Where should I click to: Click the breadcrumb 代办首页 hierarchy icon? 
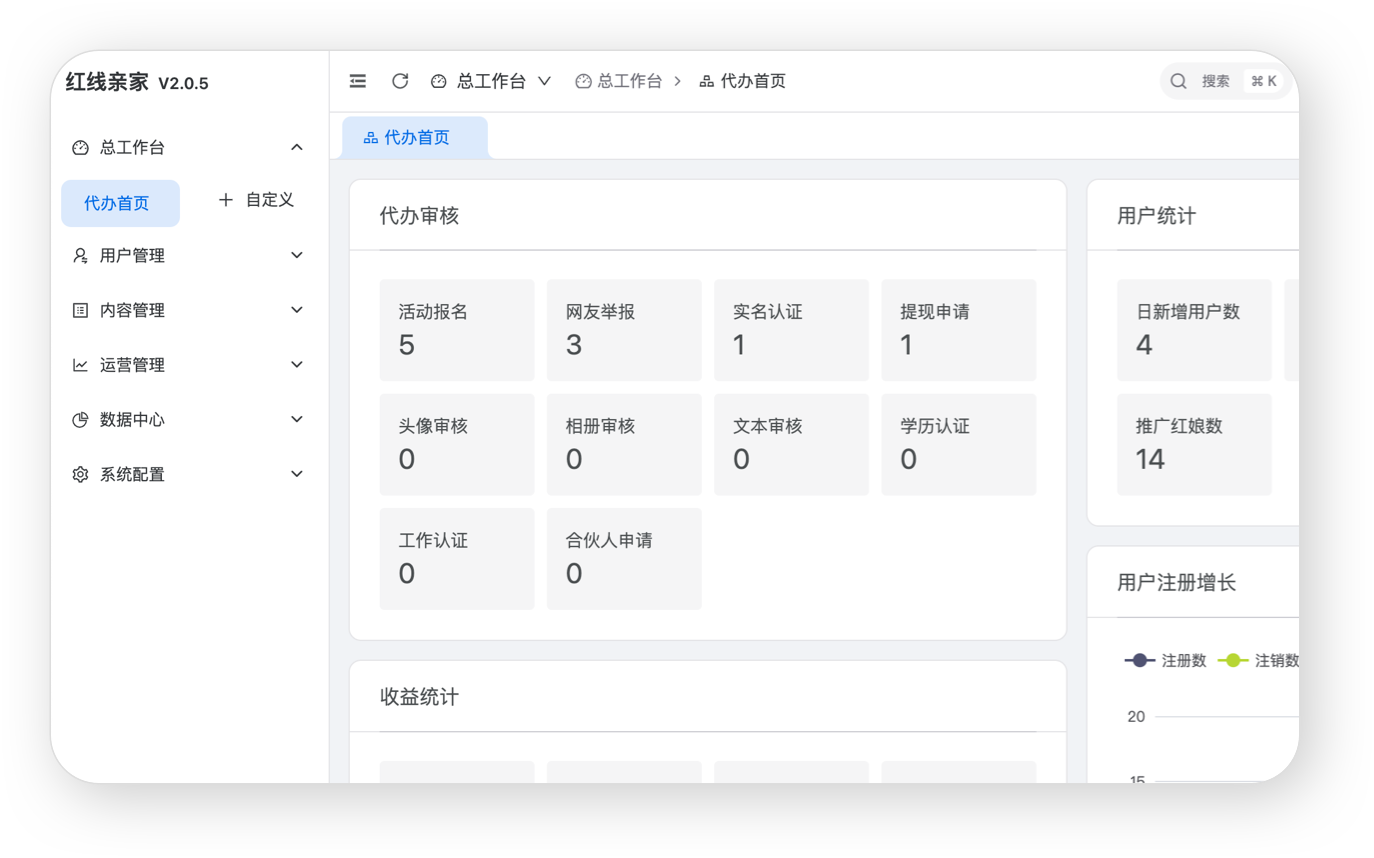(707, 81)
